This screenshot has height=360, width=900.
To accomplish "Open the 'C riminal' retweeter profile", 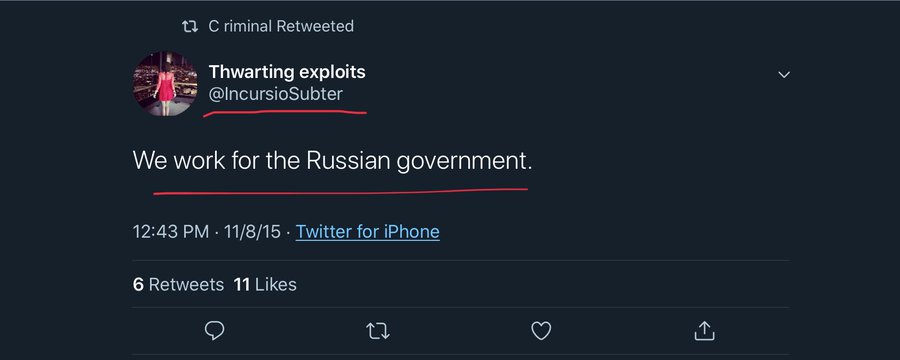I will [240, 26].
